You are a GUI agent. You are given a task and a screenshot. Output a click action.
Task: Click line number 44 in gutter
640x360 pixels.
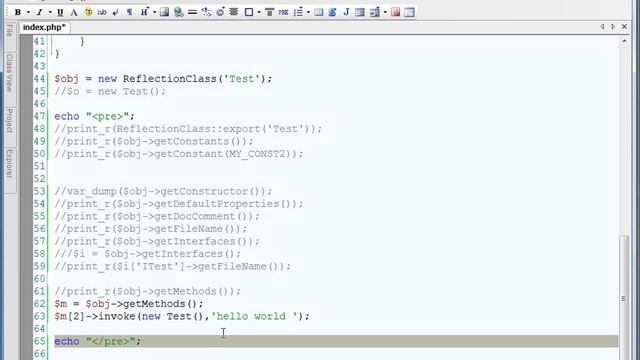point(40,79)
